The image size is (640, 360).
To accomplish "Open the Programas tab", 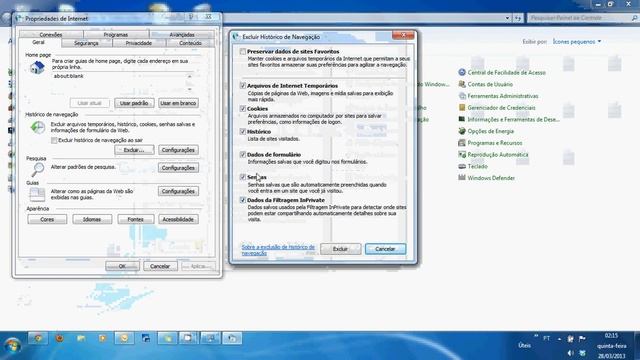I will point(116,35).
